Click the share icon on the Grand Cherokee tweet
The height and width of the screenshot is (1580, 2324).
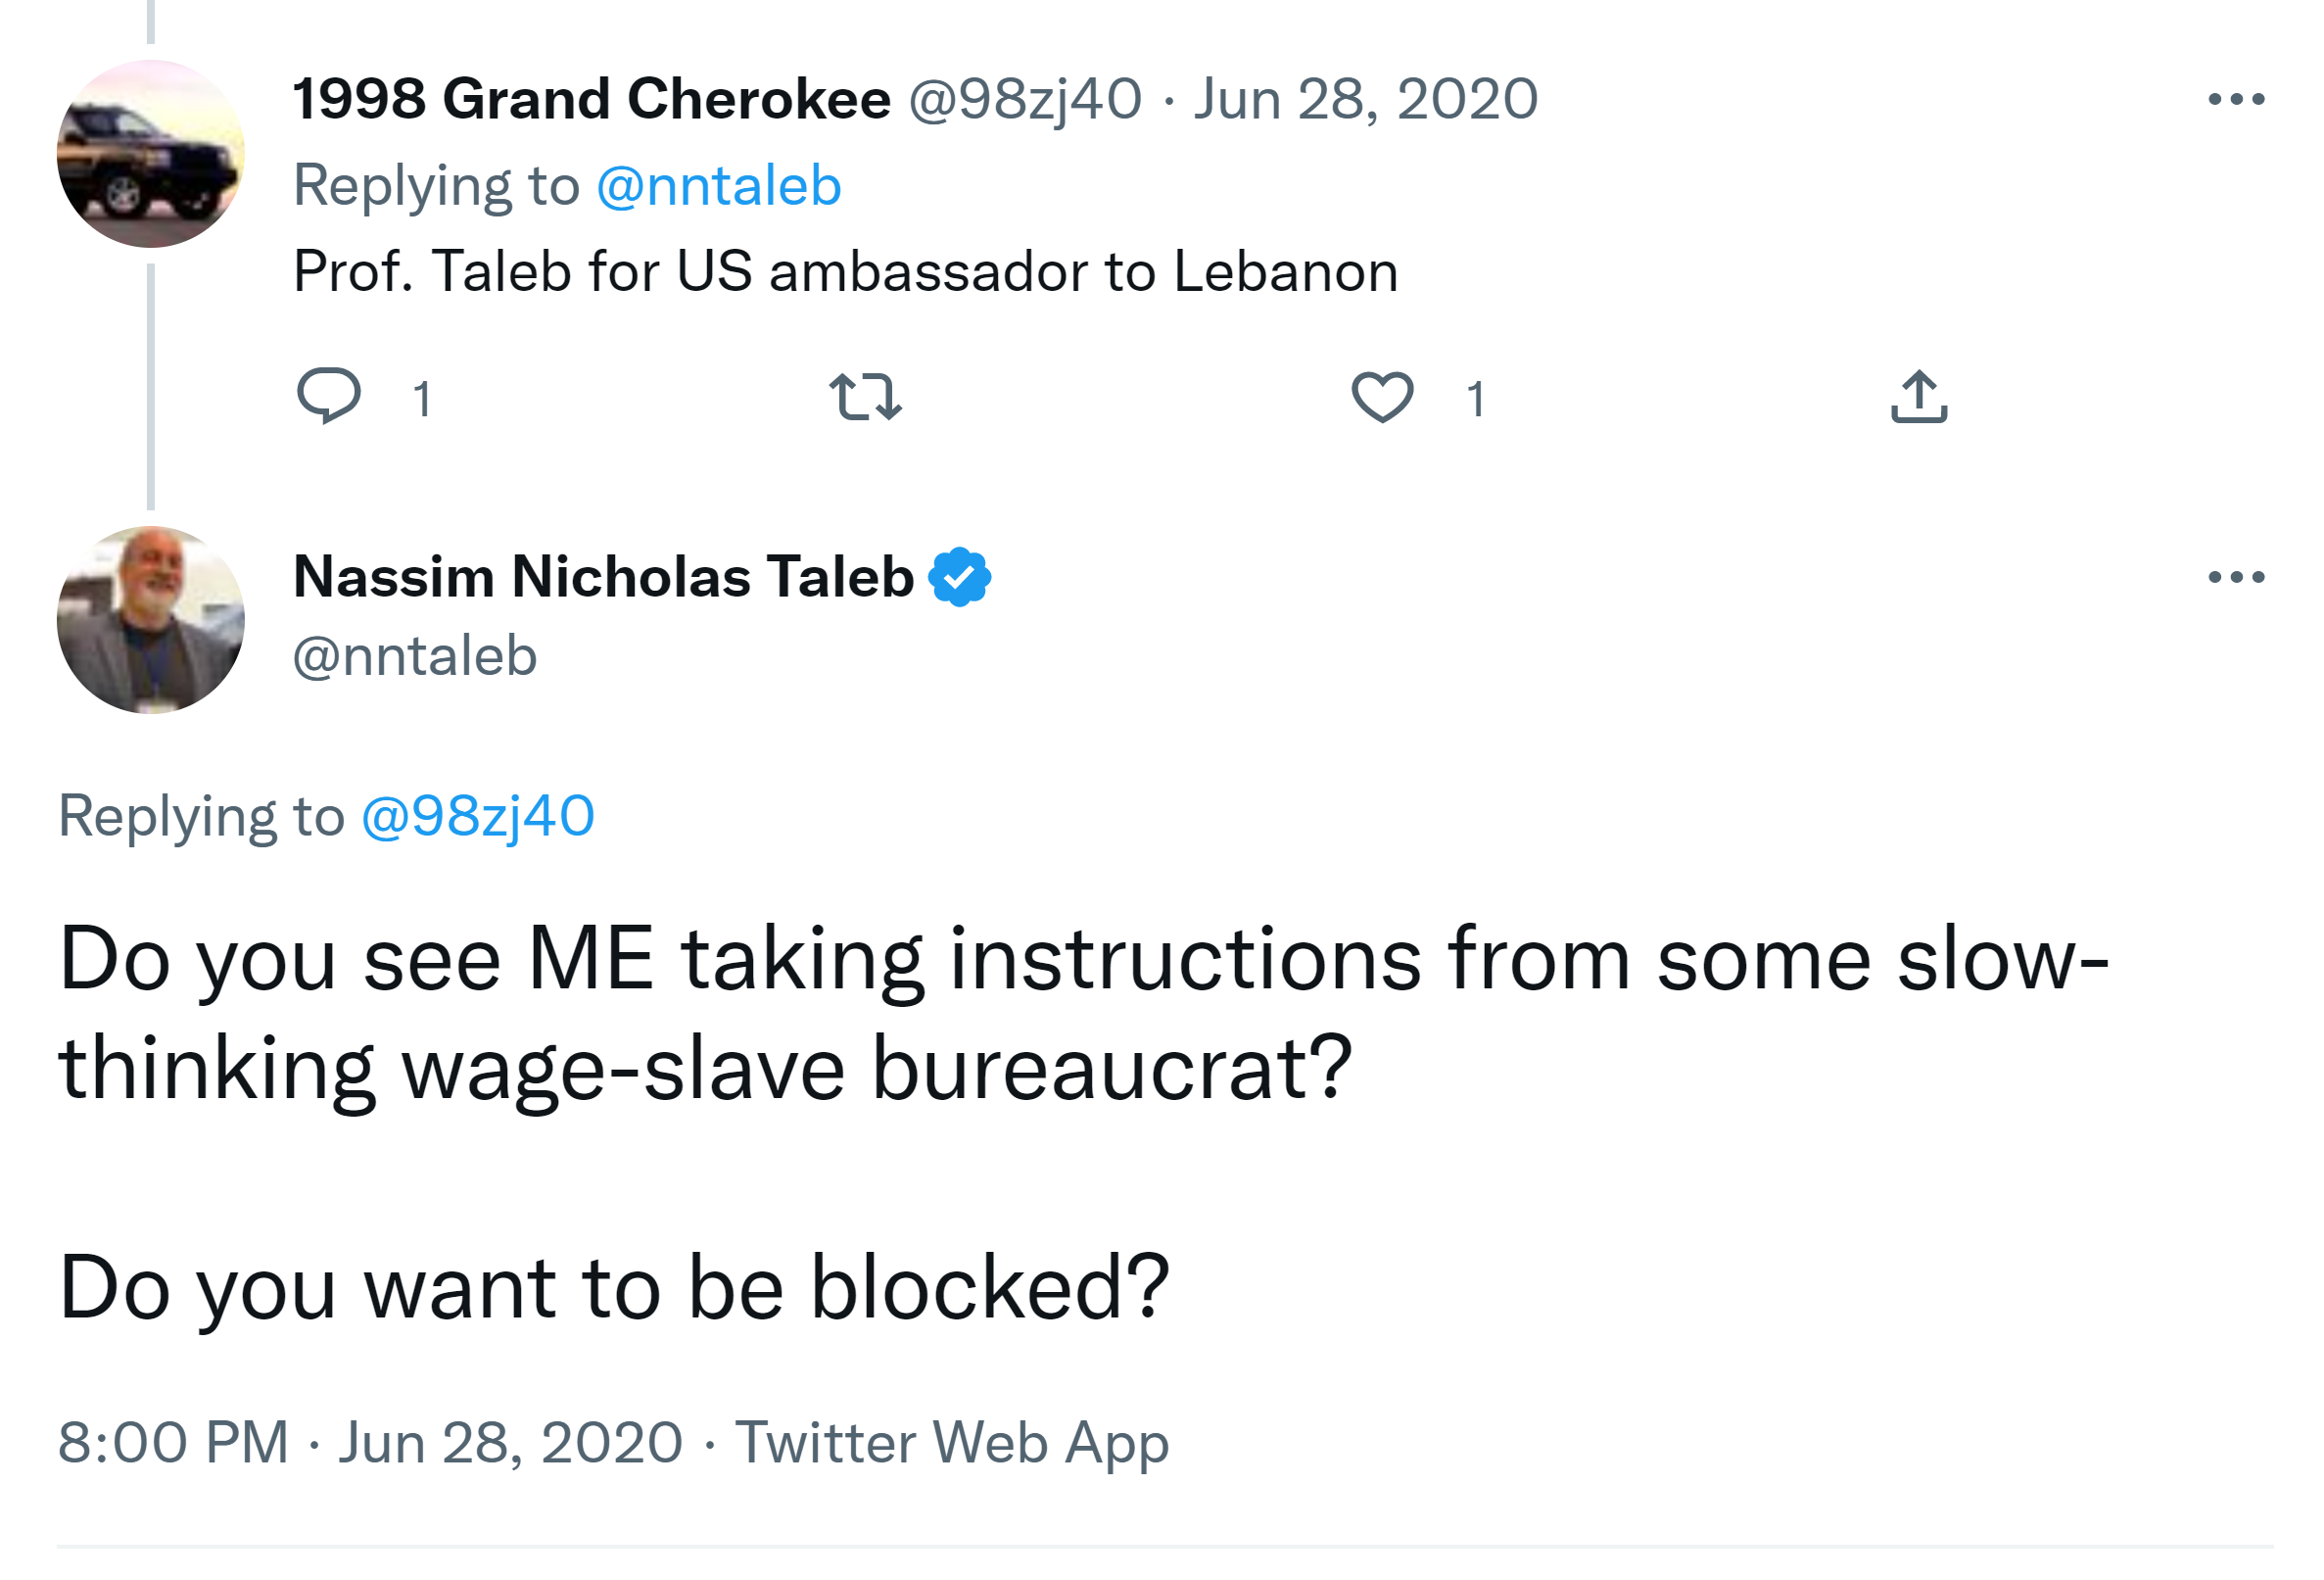(x=1919, y=397)
